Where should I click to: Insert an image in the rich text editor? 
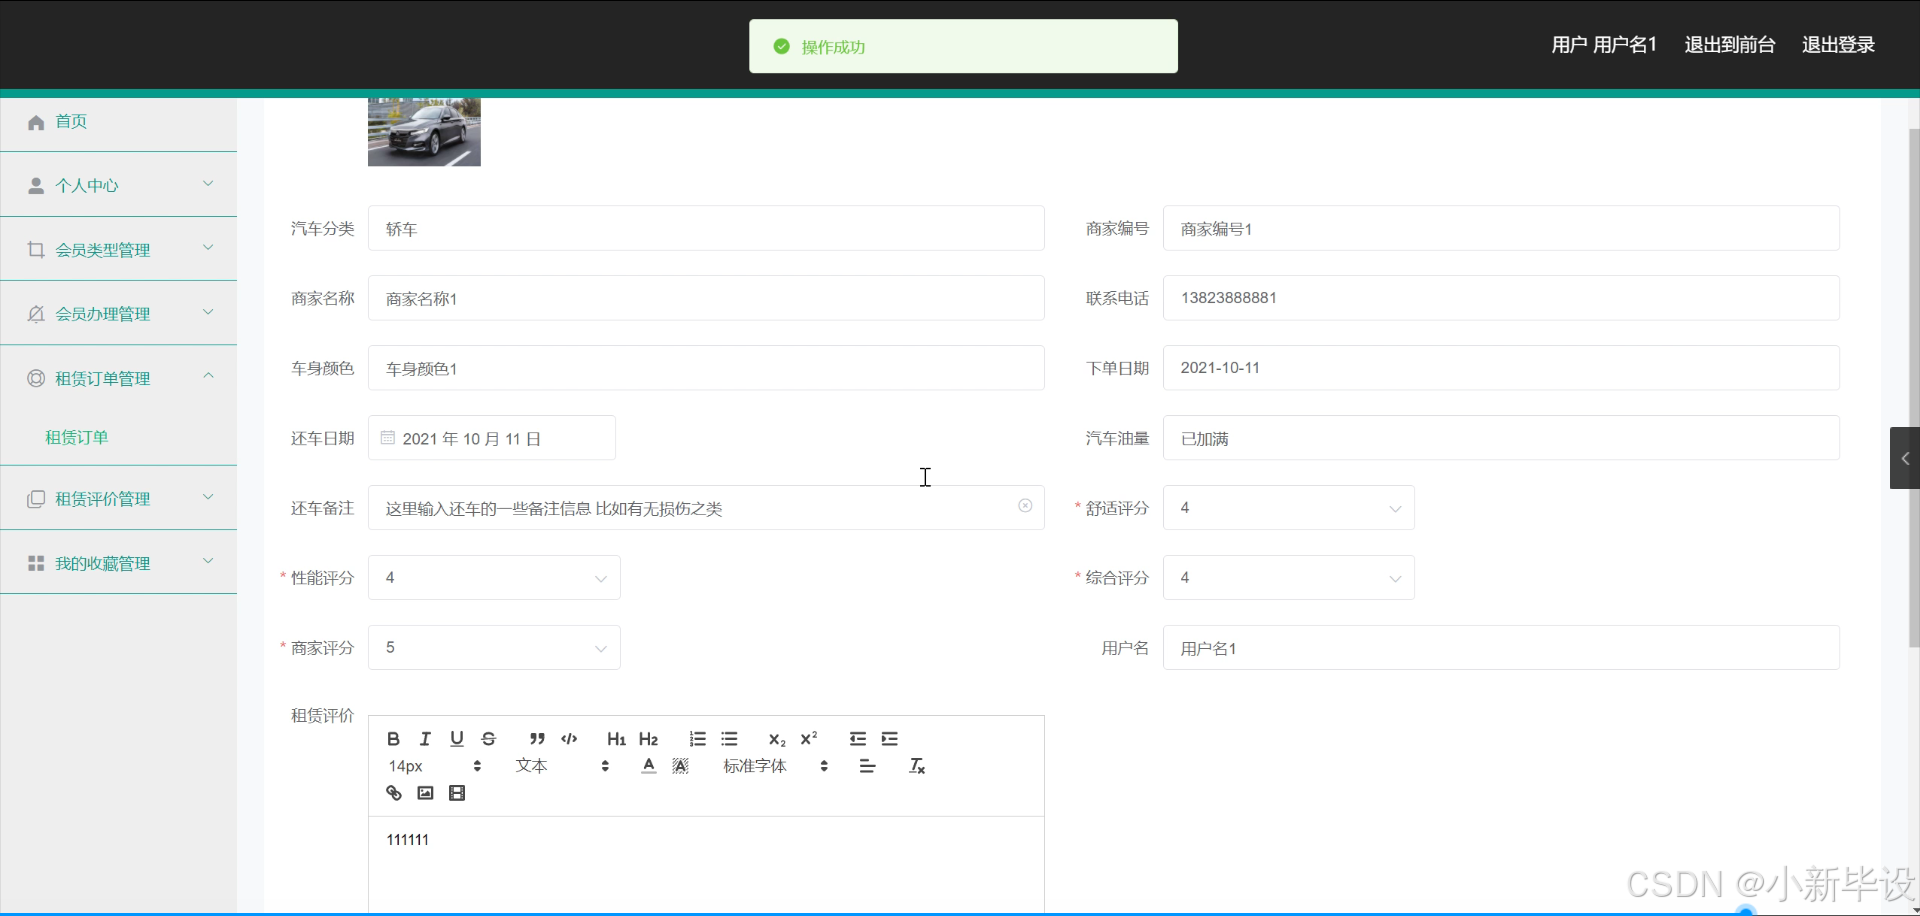425,792
